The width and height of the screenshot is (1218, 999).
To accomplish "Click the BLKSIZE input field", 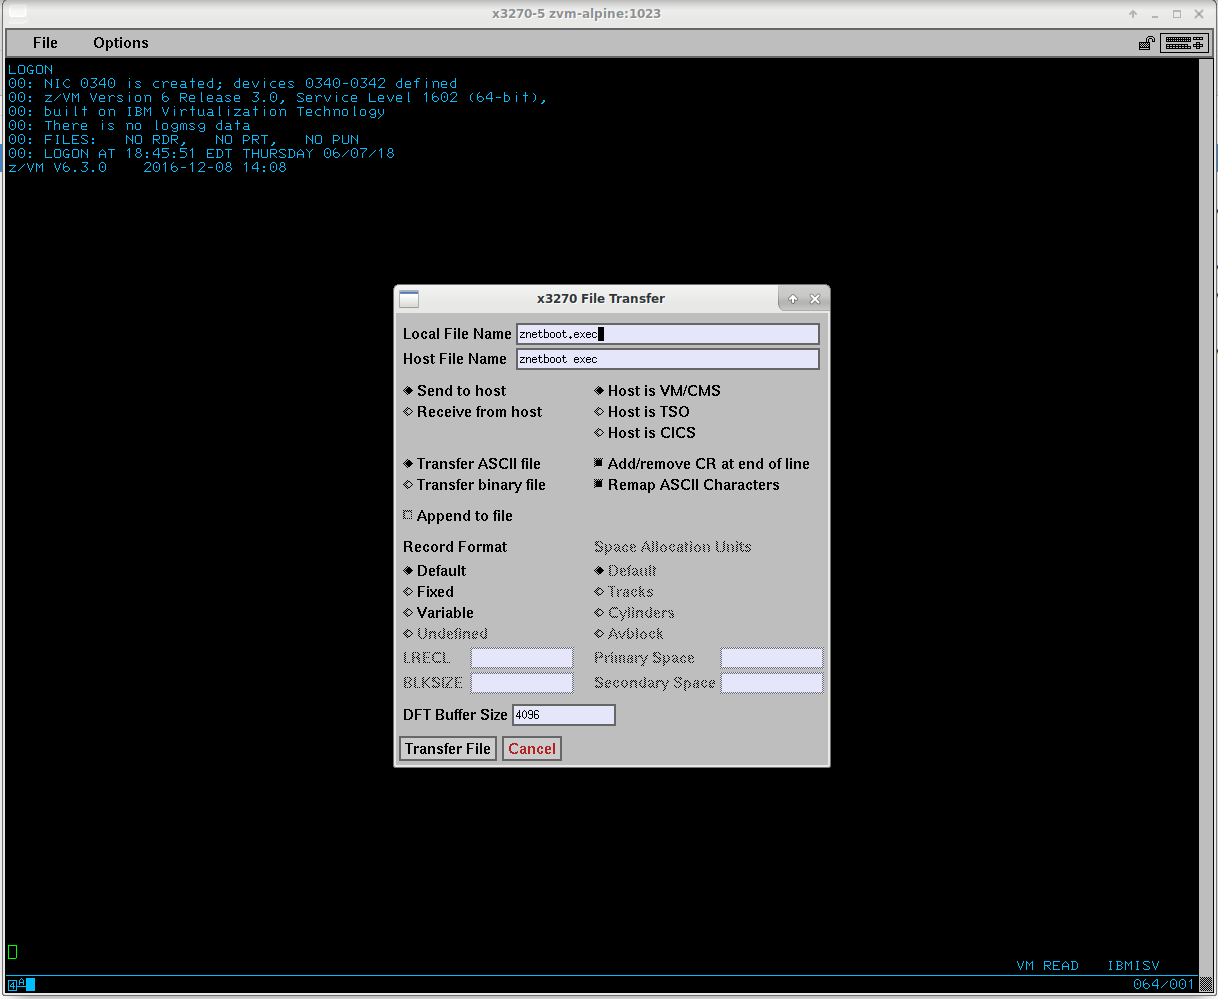I will click(522, 683).
